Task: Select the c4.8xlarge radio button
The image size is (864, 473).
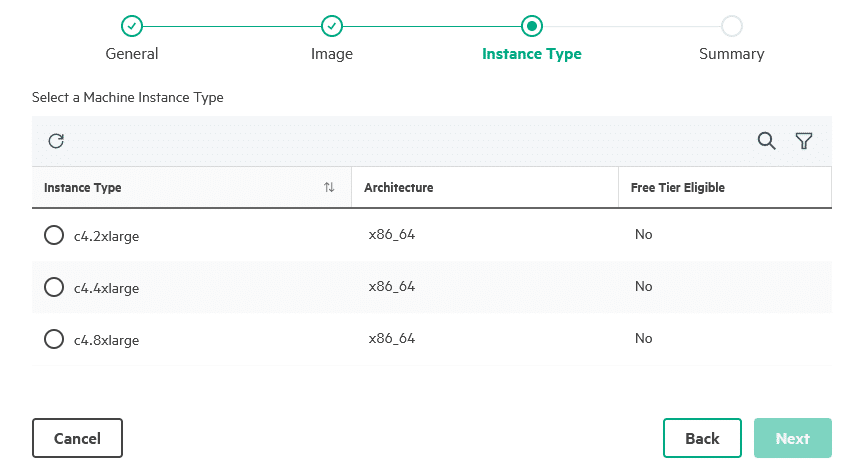Action: click(54, 338)
